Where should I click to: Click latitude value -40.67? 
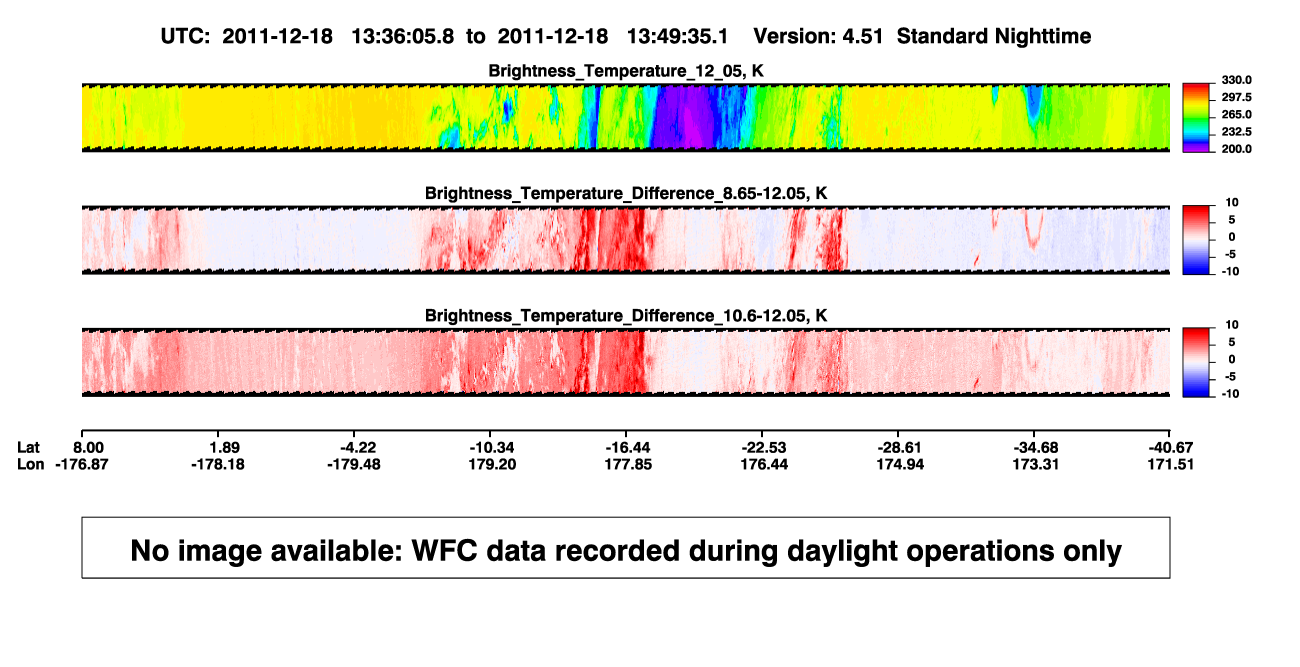click(x=1172, y=447)
